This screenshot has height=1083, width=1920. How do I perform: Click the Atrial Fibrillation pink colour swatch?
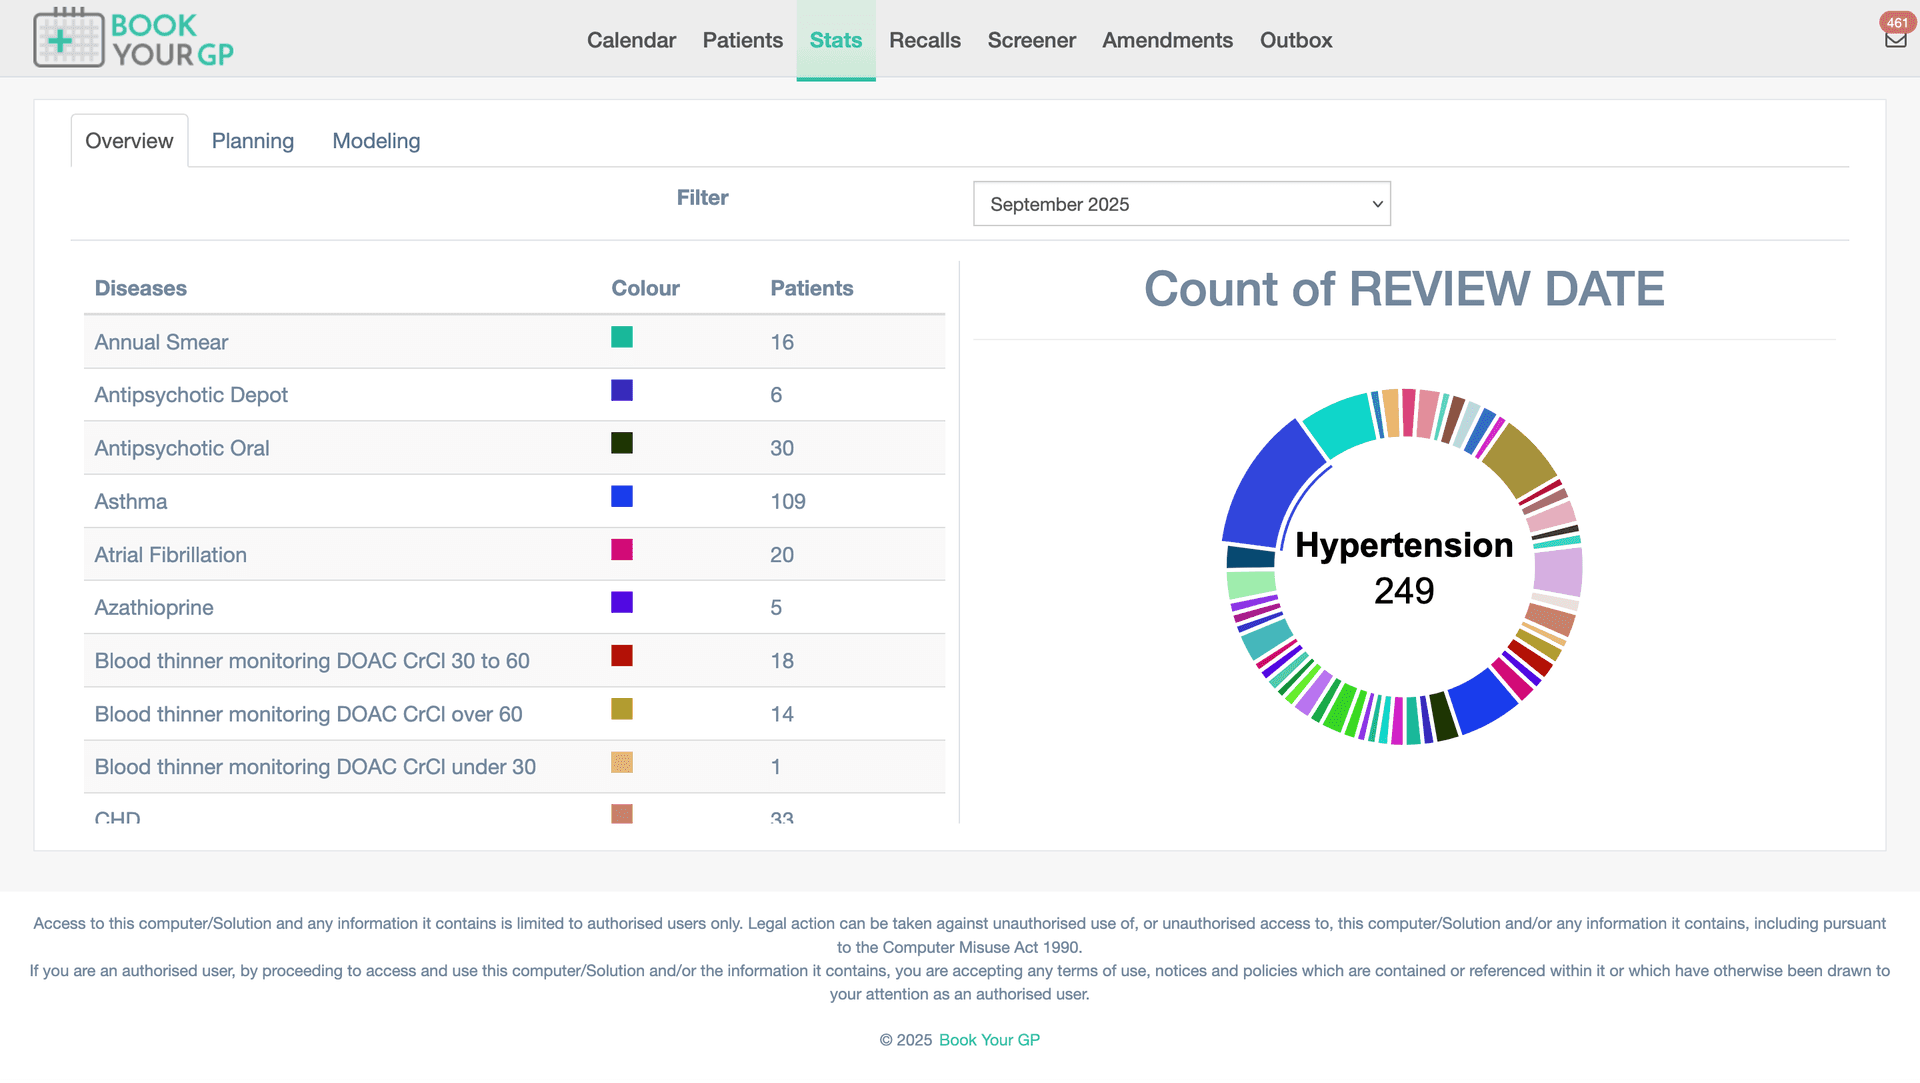pyautogui.click(x=622, y=549)
